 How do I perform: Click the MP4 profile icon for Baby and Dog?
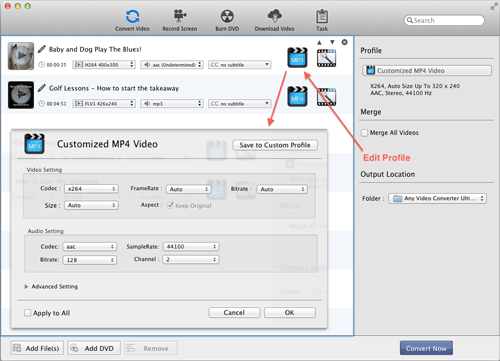point(297,57)
